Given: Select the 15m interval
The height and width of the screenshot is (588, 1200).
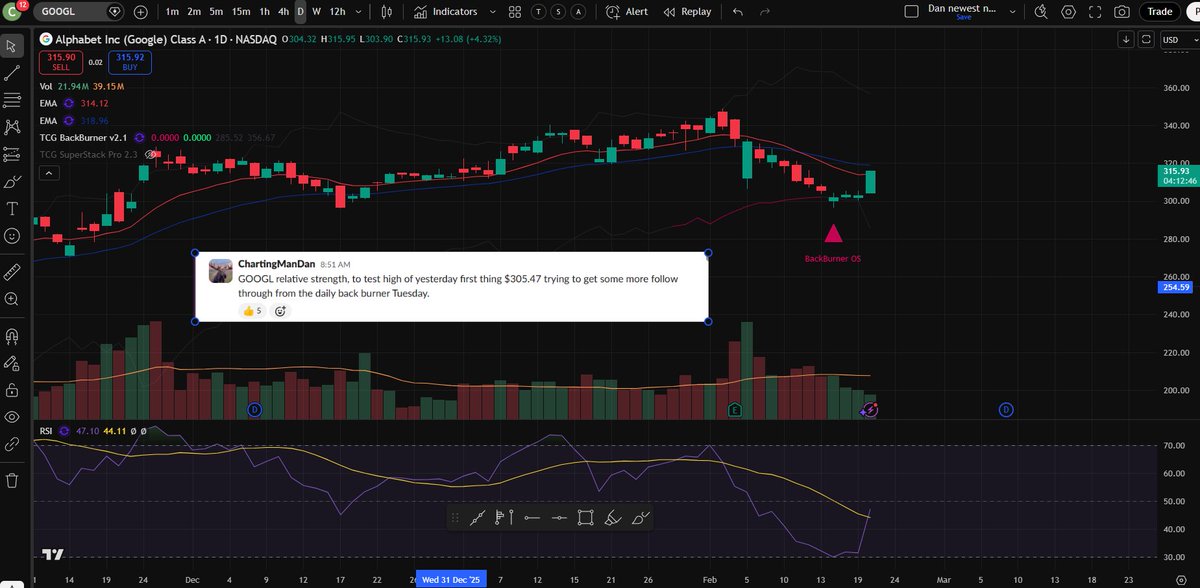Looking at the screenshot, I should tap(241, 12).
